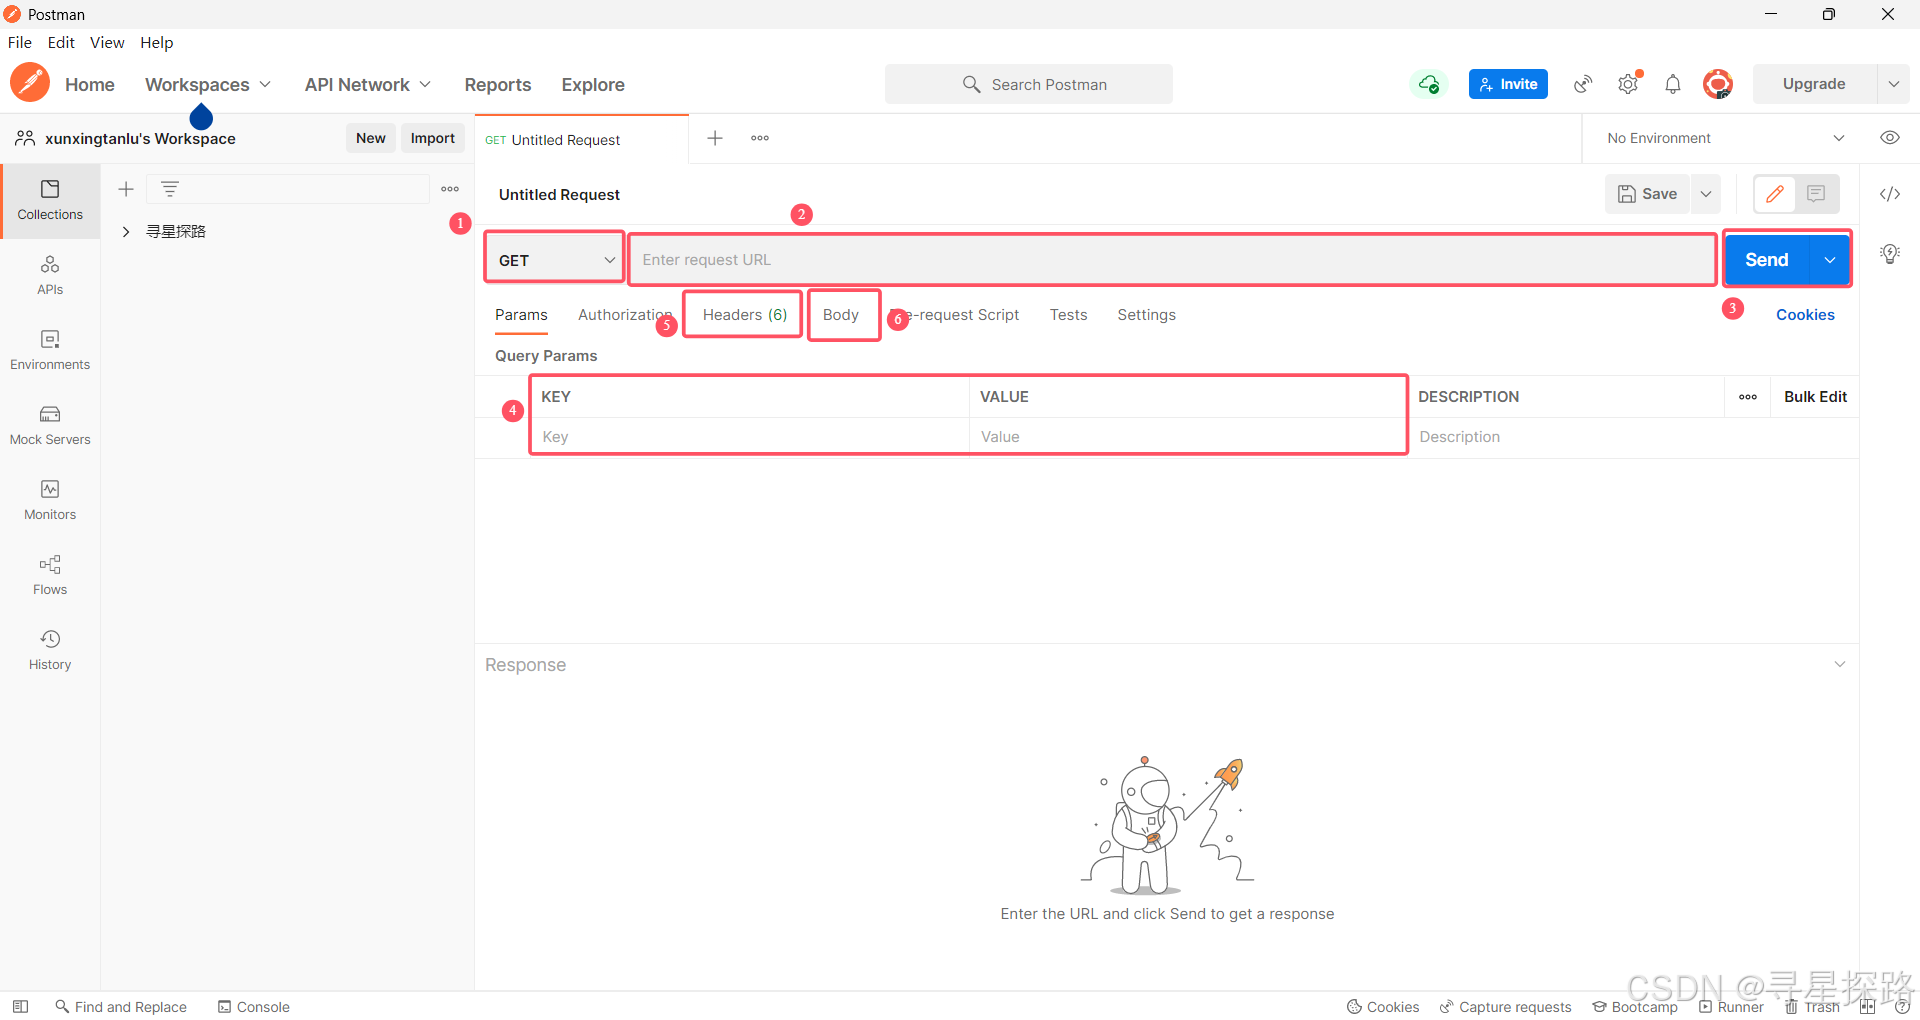Screen dimensions: 1920x1020
Task: Open the View menu
Action: click(107, 42)
